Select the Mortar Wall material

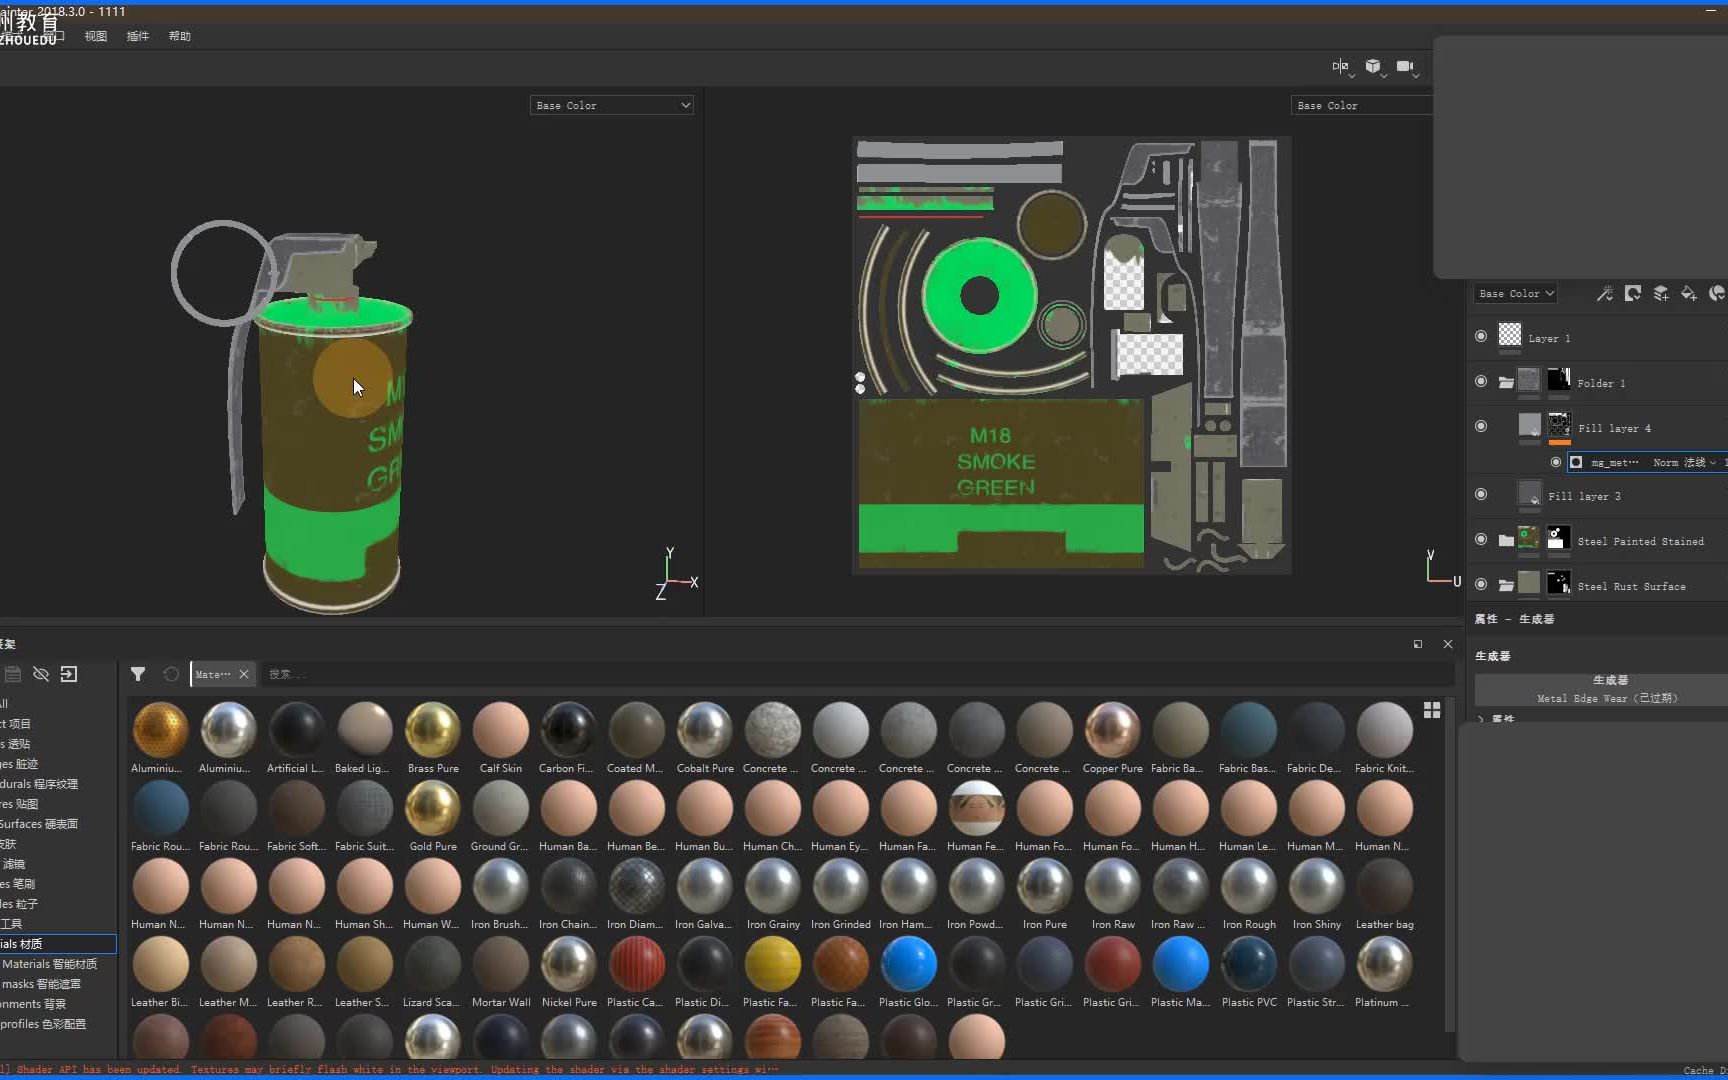click(501, 972)
